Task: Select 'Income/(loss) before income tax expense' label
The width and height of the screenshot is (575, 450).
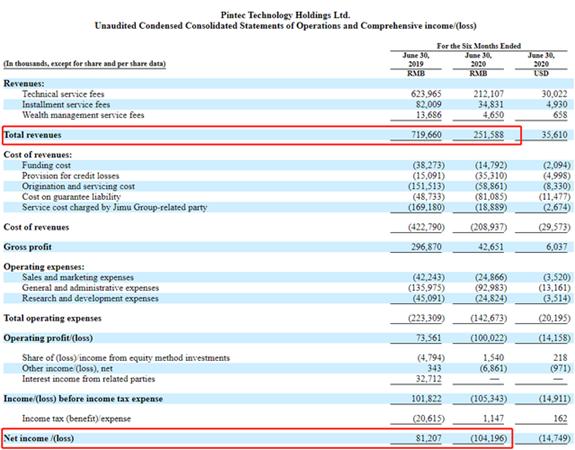Action: tap(83, 399)
